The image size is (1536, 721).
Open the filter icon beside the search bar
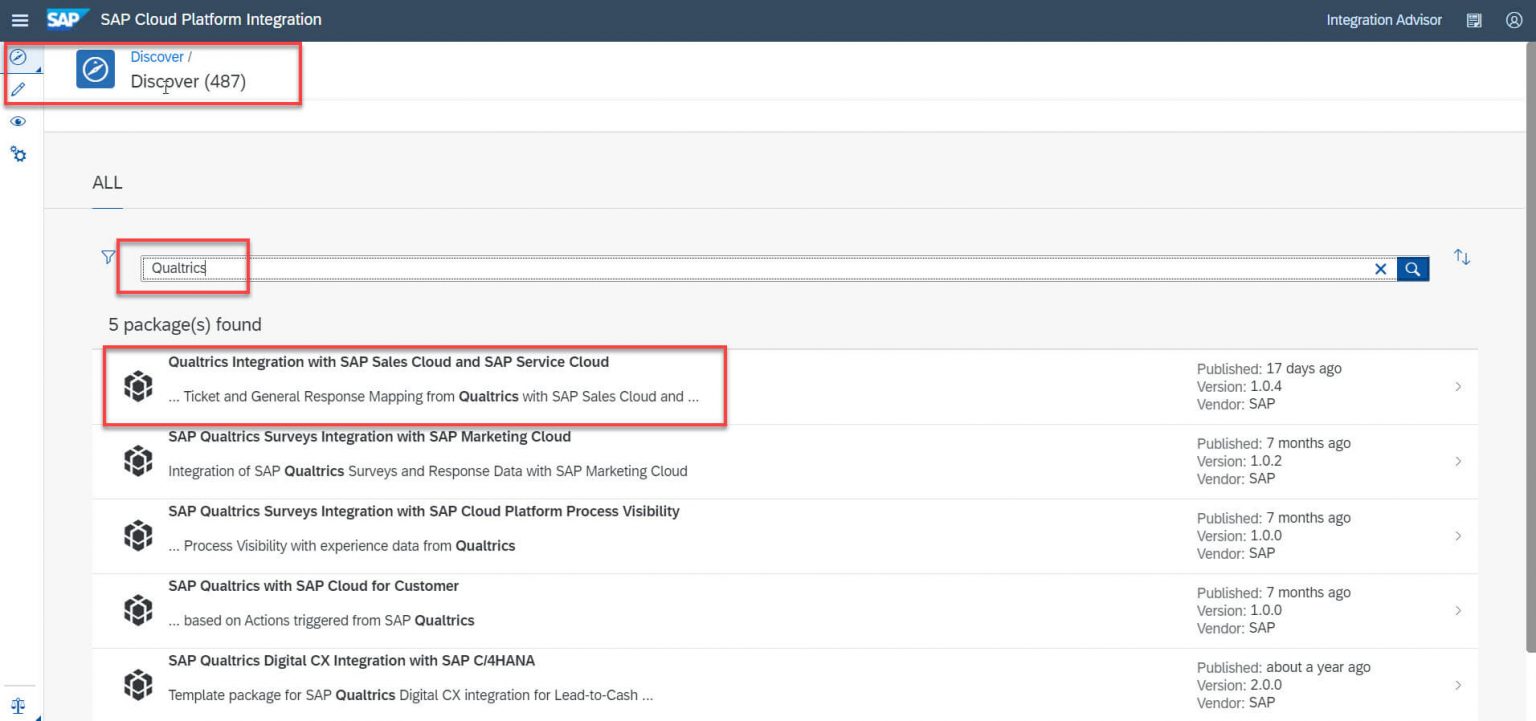pyautogui.click(x=107, y=257)
